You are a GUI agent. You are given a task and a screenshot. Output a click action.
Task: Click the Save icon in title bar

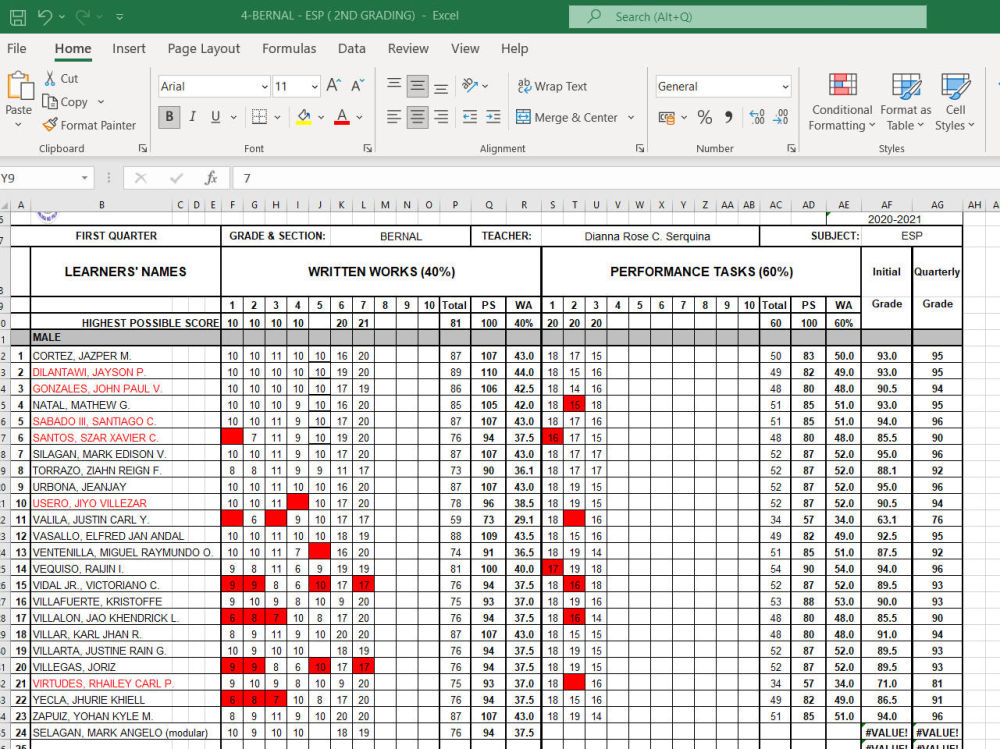click(18, 17)
